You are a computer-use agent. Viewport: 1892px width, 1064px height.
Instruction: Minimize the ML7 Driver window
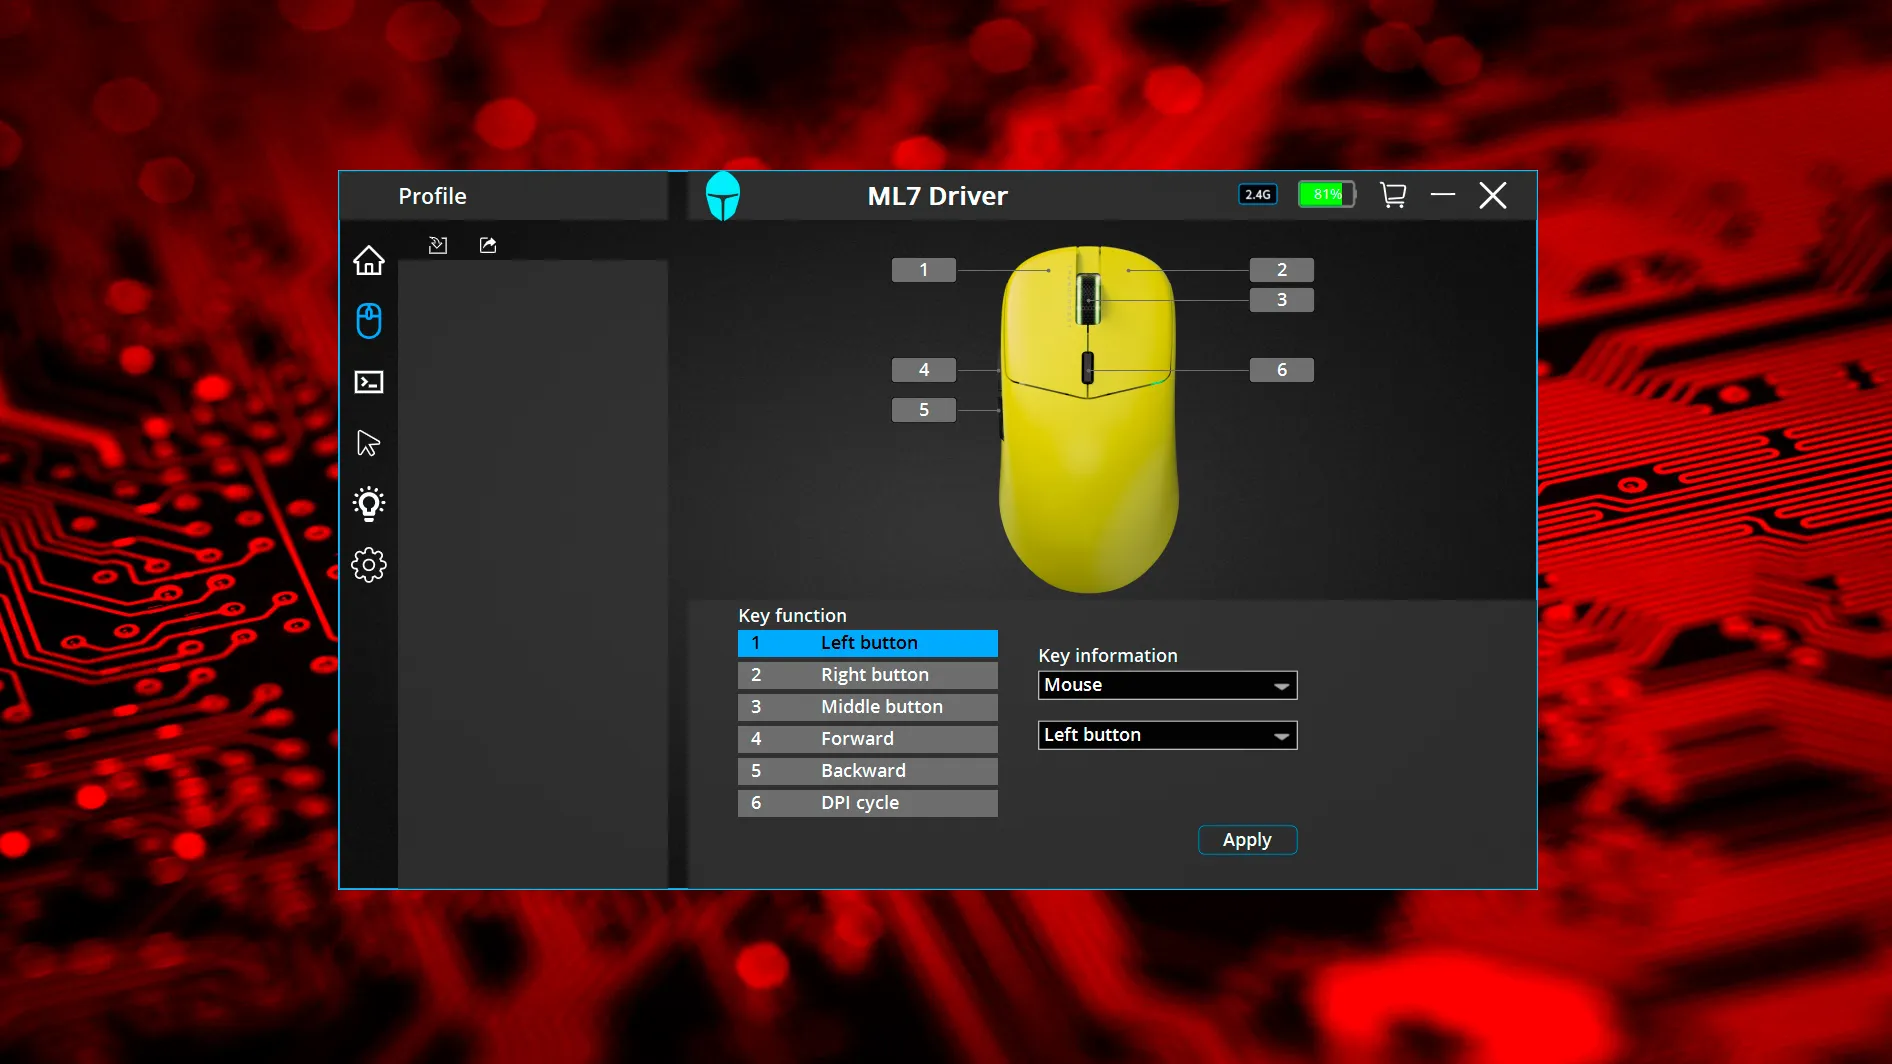[1443, 195]
